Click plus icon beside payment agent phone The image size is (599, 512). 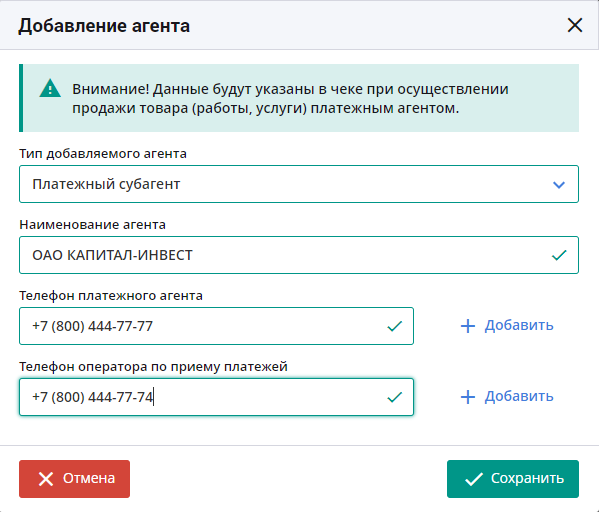tap(468, 326)
